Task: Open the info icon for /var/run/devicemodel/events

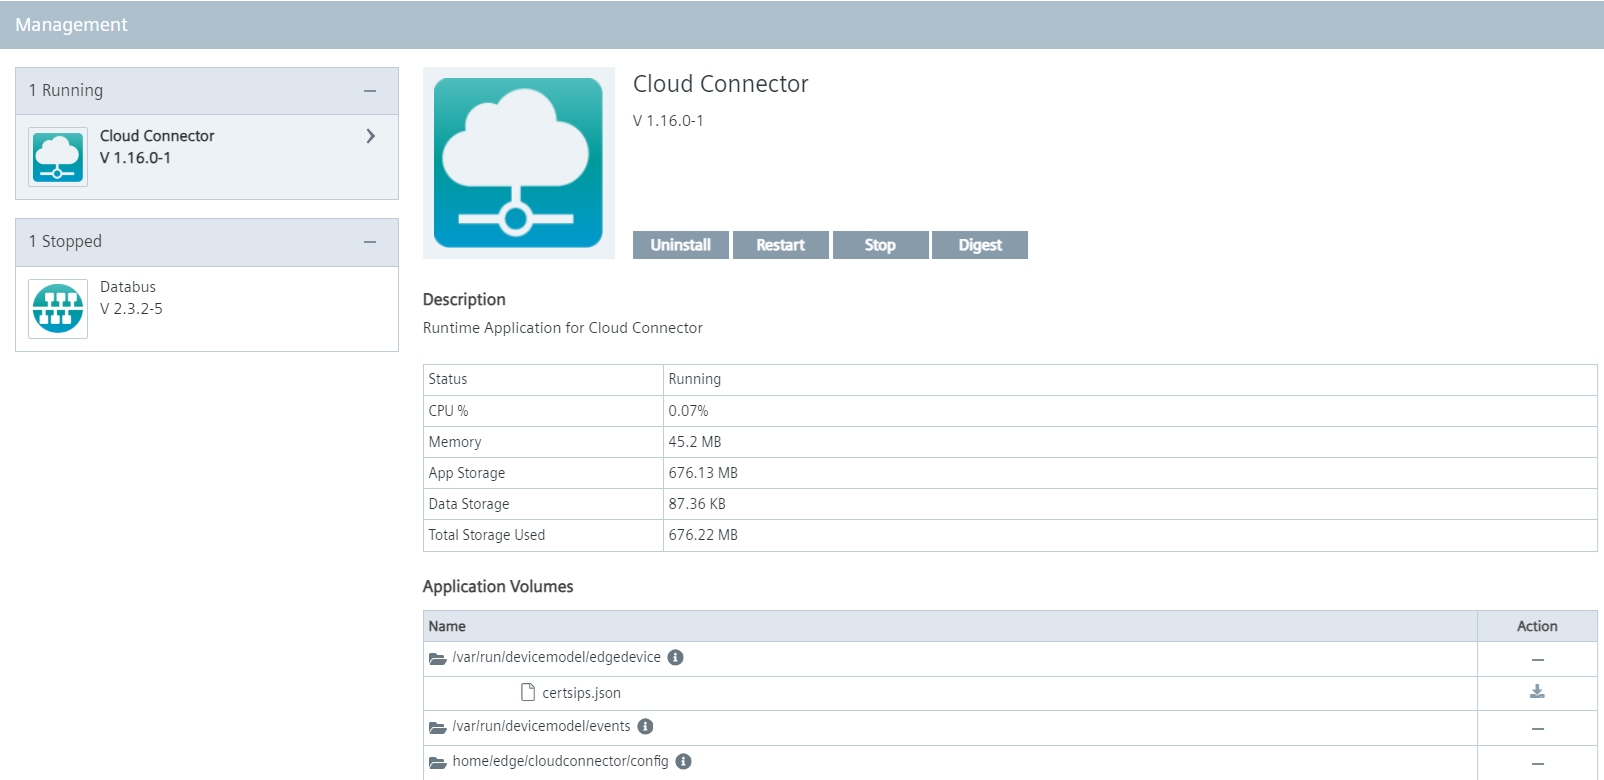Action: point(645,726)
